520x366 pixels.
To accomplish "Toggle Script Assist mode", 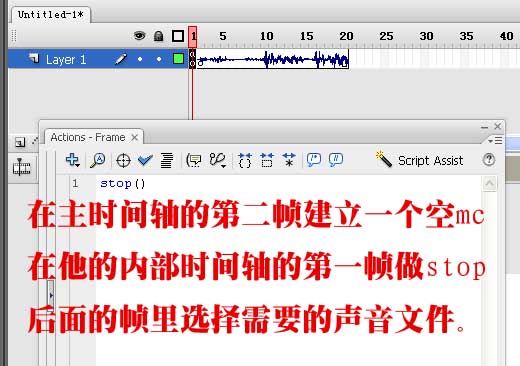I will 419,160.
